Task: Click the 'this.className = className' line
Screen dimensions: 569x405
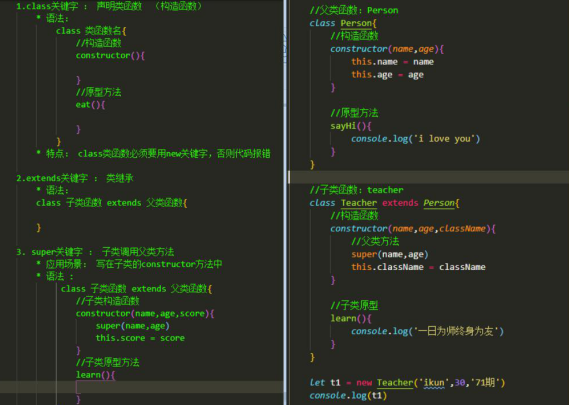Action: pos(418,267)
